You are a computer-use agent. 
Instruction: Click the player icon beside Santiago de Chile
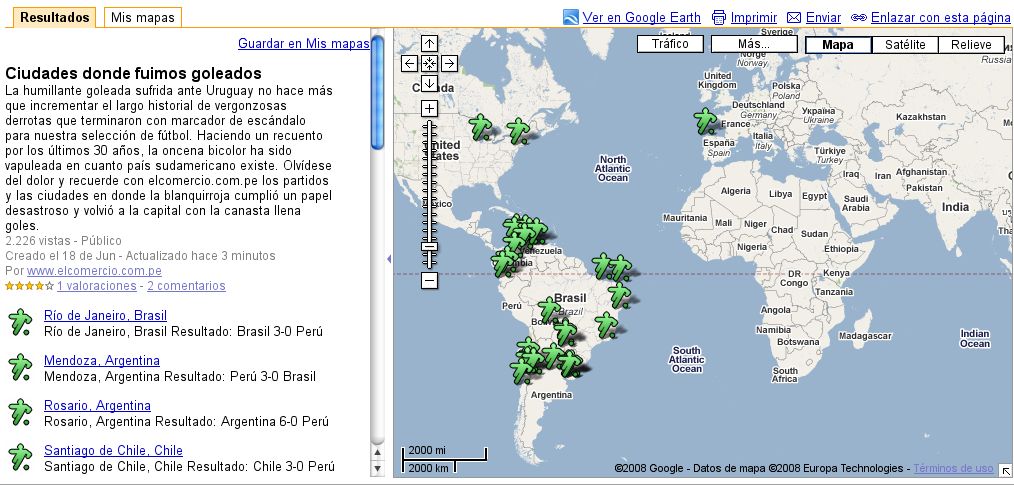point(21,457)
